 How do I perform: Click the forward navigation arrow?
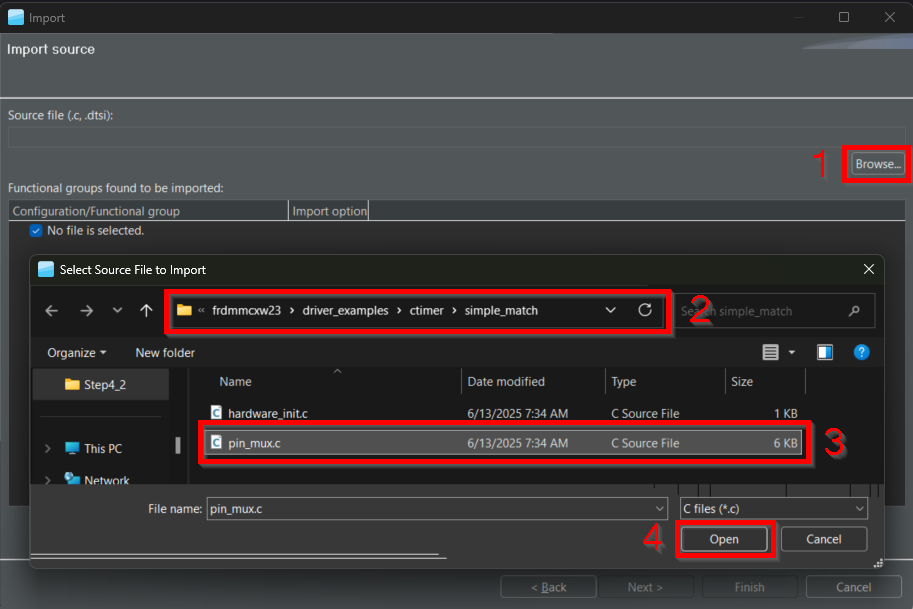[86, 311]
